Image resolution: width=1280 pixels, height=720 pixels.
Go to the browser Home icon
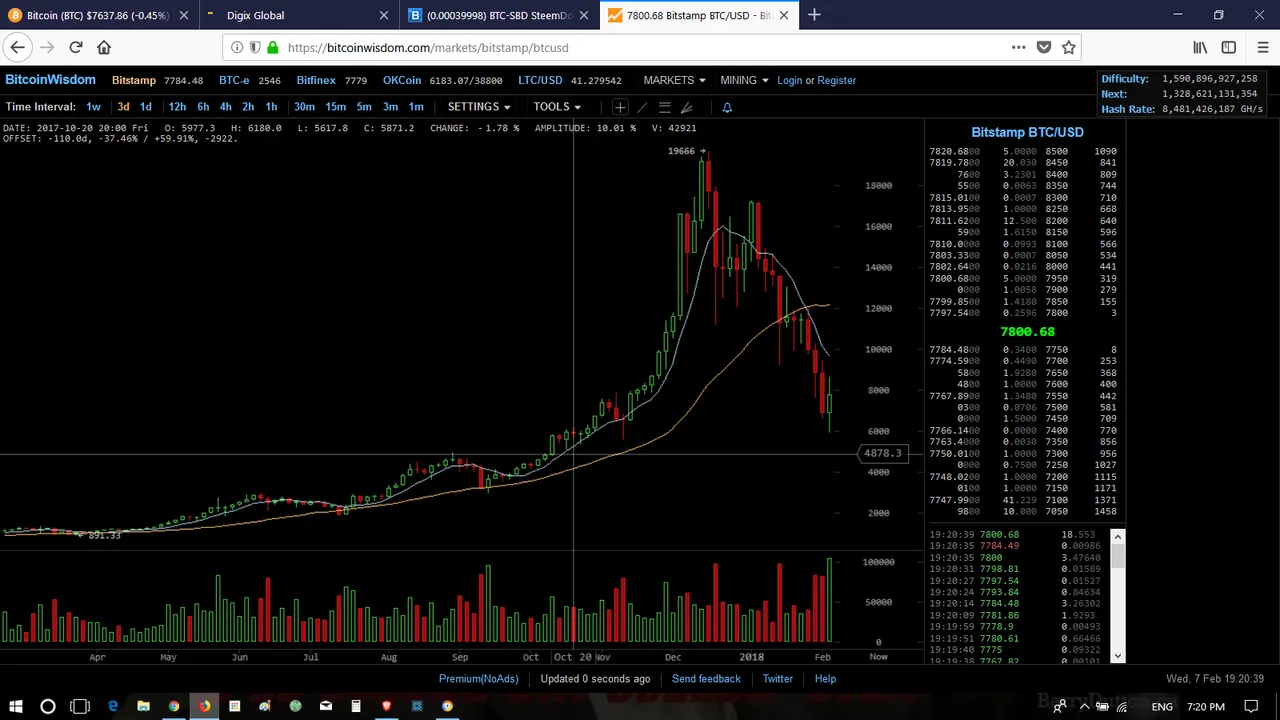[104, 47]
